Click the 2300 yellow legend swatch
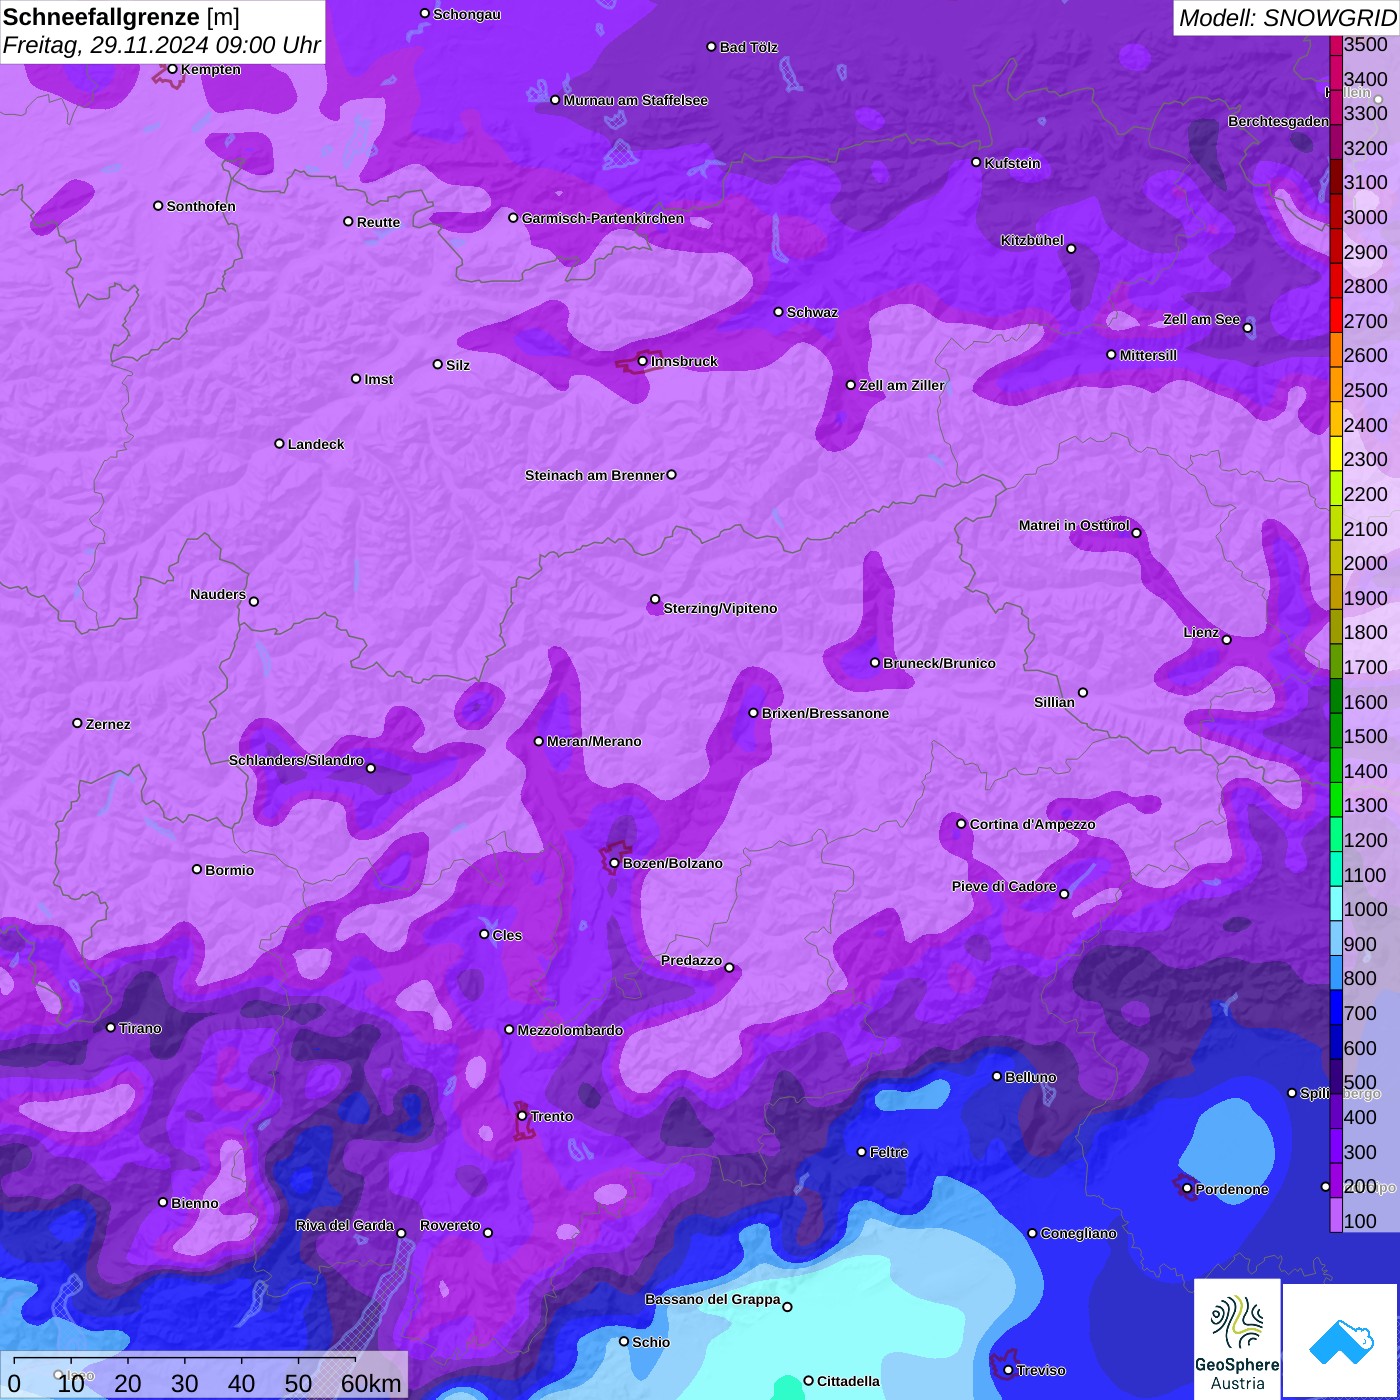The width and height of the screenshot is (1400, 1400). 1336,454
